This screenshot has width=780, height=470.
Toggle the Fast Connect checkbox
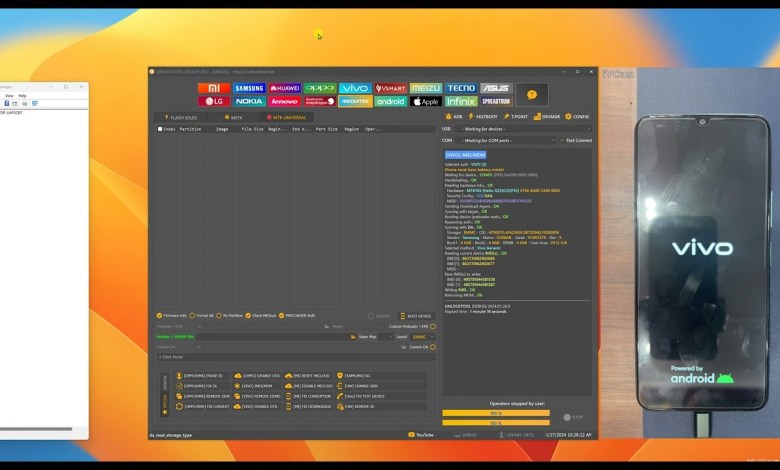pos(562,140)
